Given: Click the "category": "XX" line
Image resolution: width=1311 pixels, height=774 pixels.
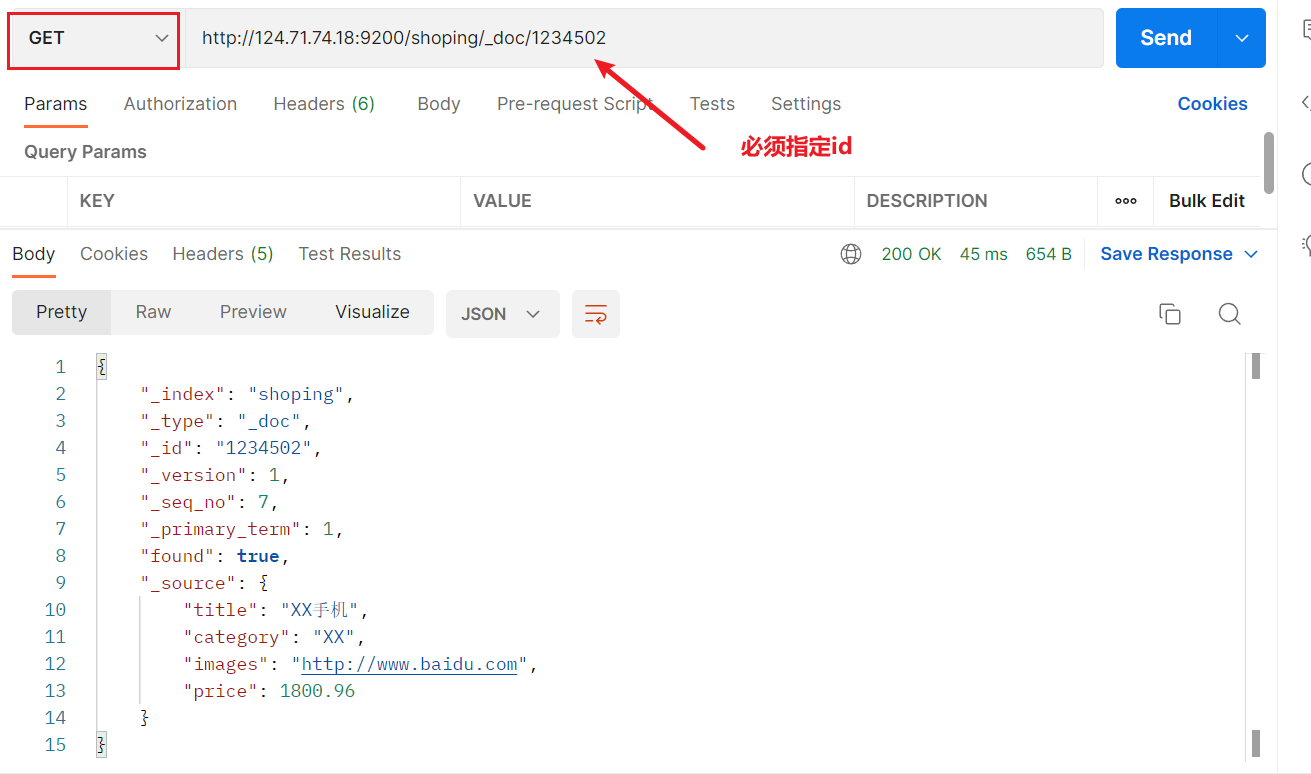Looking at the screenshot, I should (x=274, y=637).
